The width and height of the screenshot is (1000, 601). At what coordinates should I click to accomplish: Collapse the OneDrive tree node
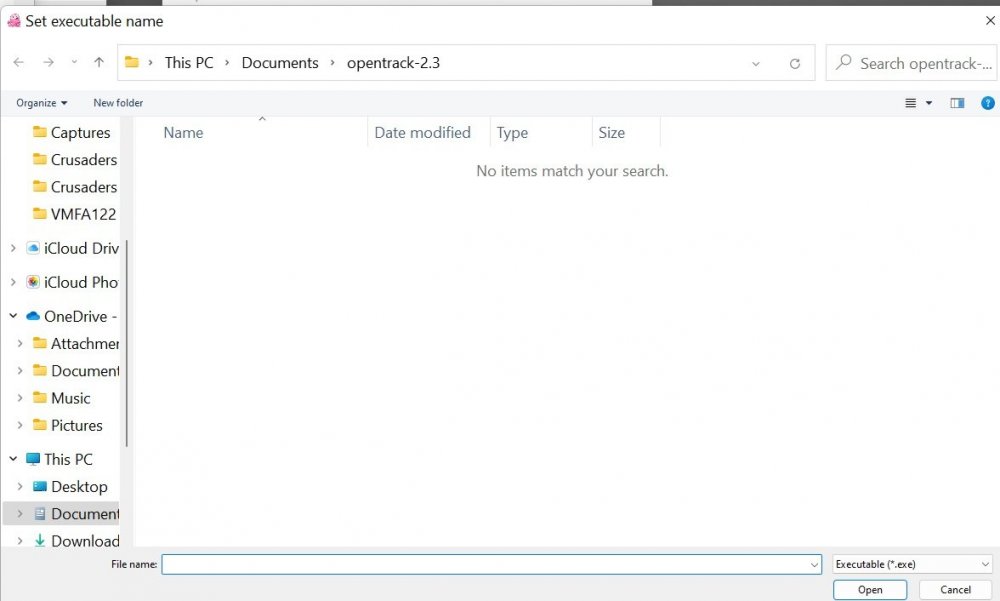pos(13,316)
